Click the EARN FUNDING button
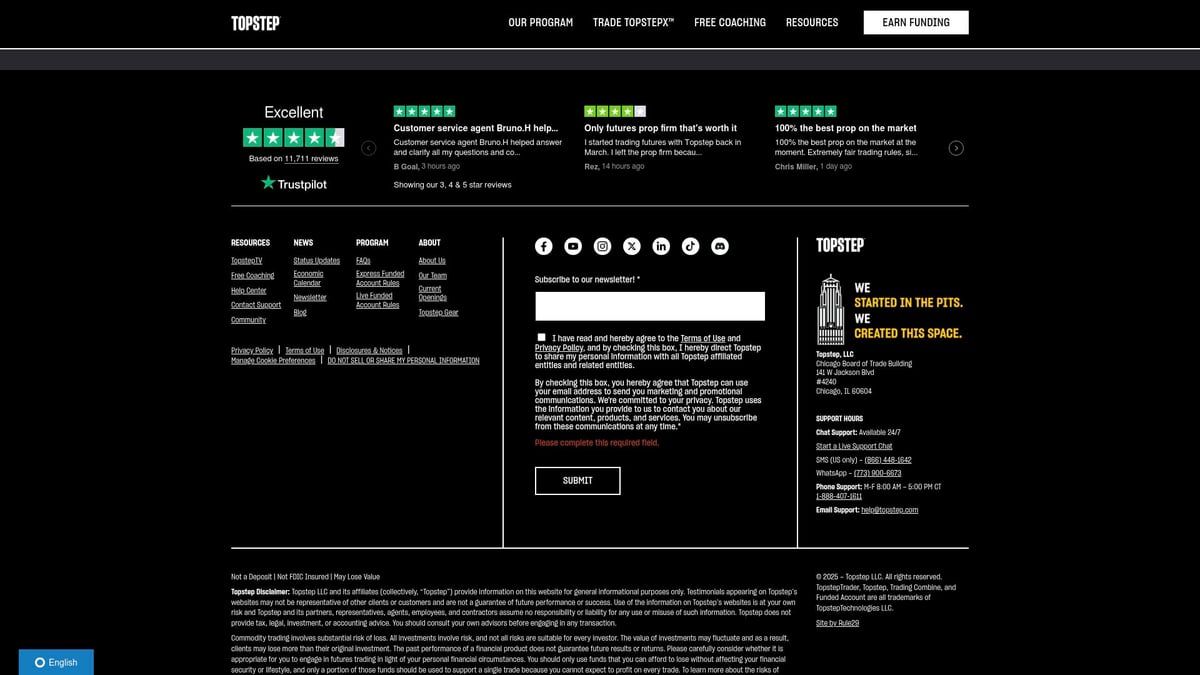This screenshot has width=1200, height=675. (x=915, y=22)
